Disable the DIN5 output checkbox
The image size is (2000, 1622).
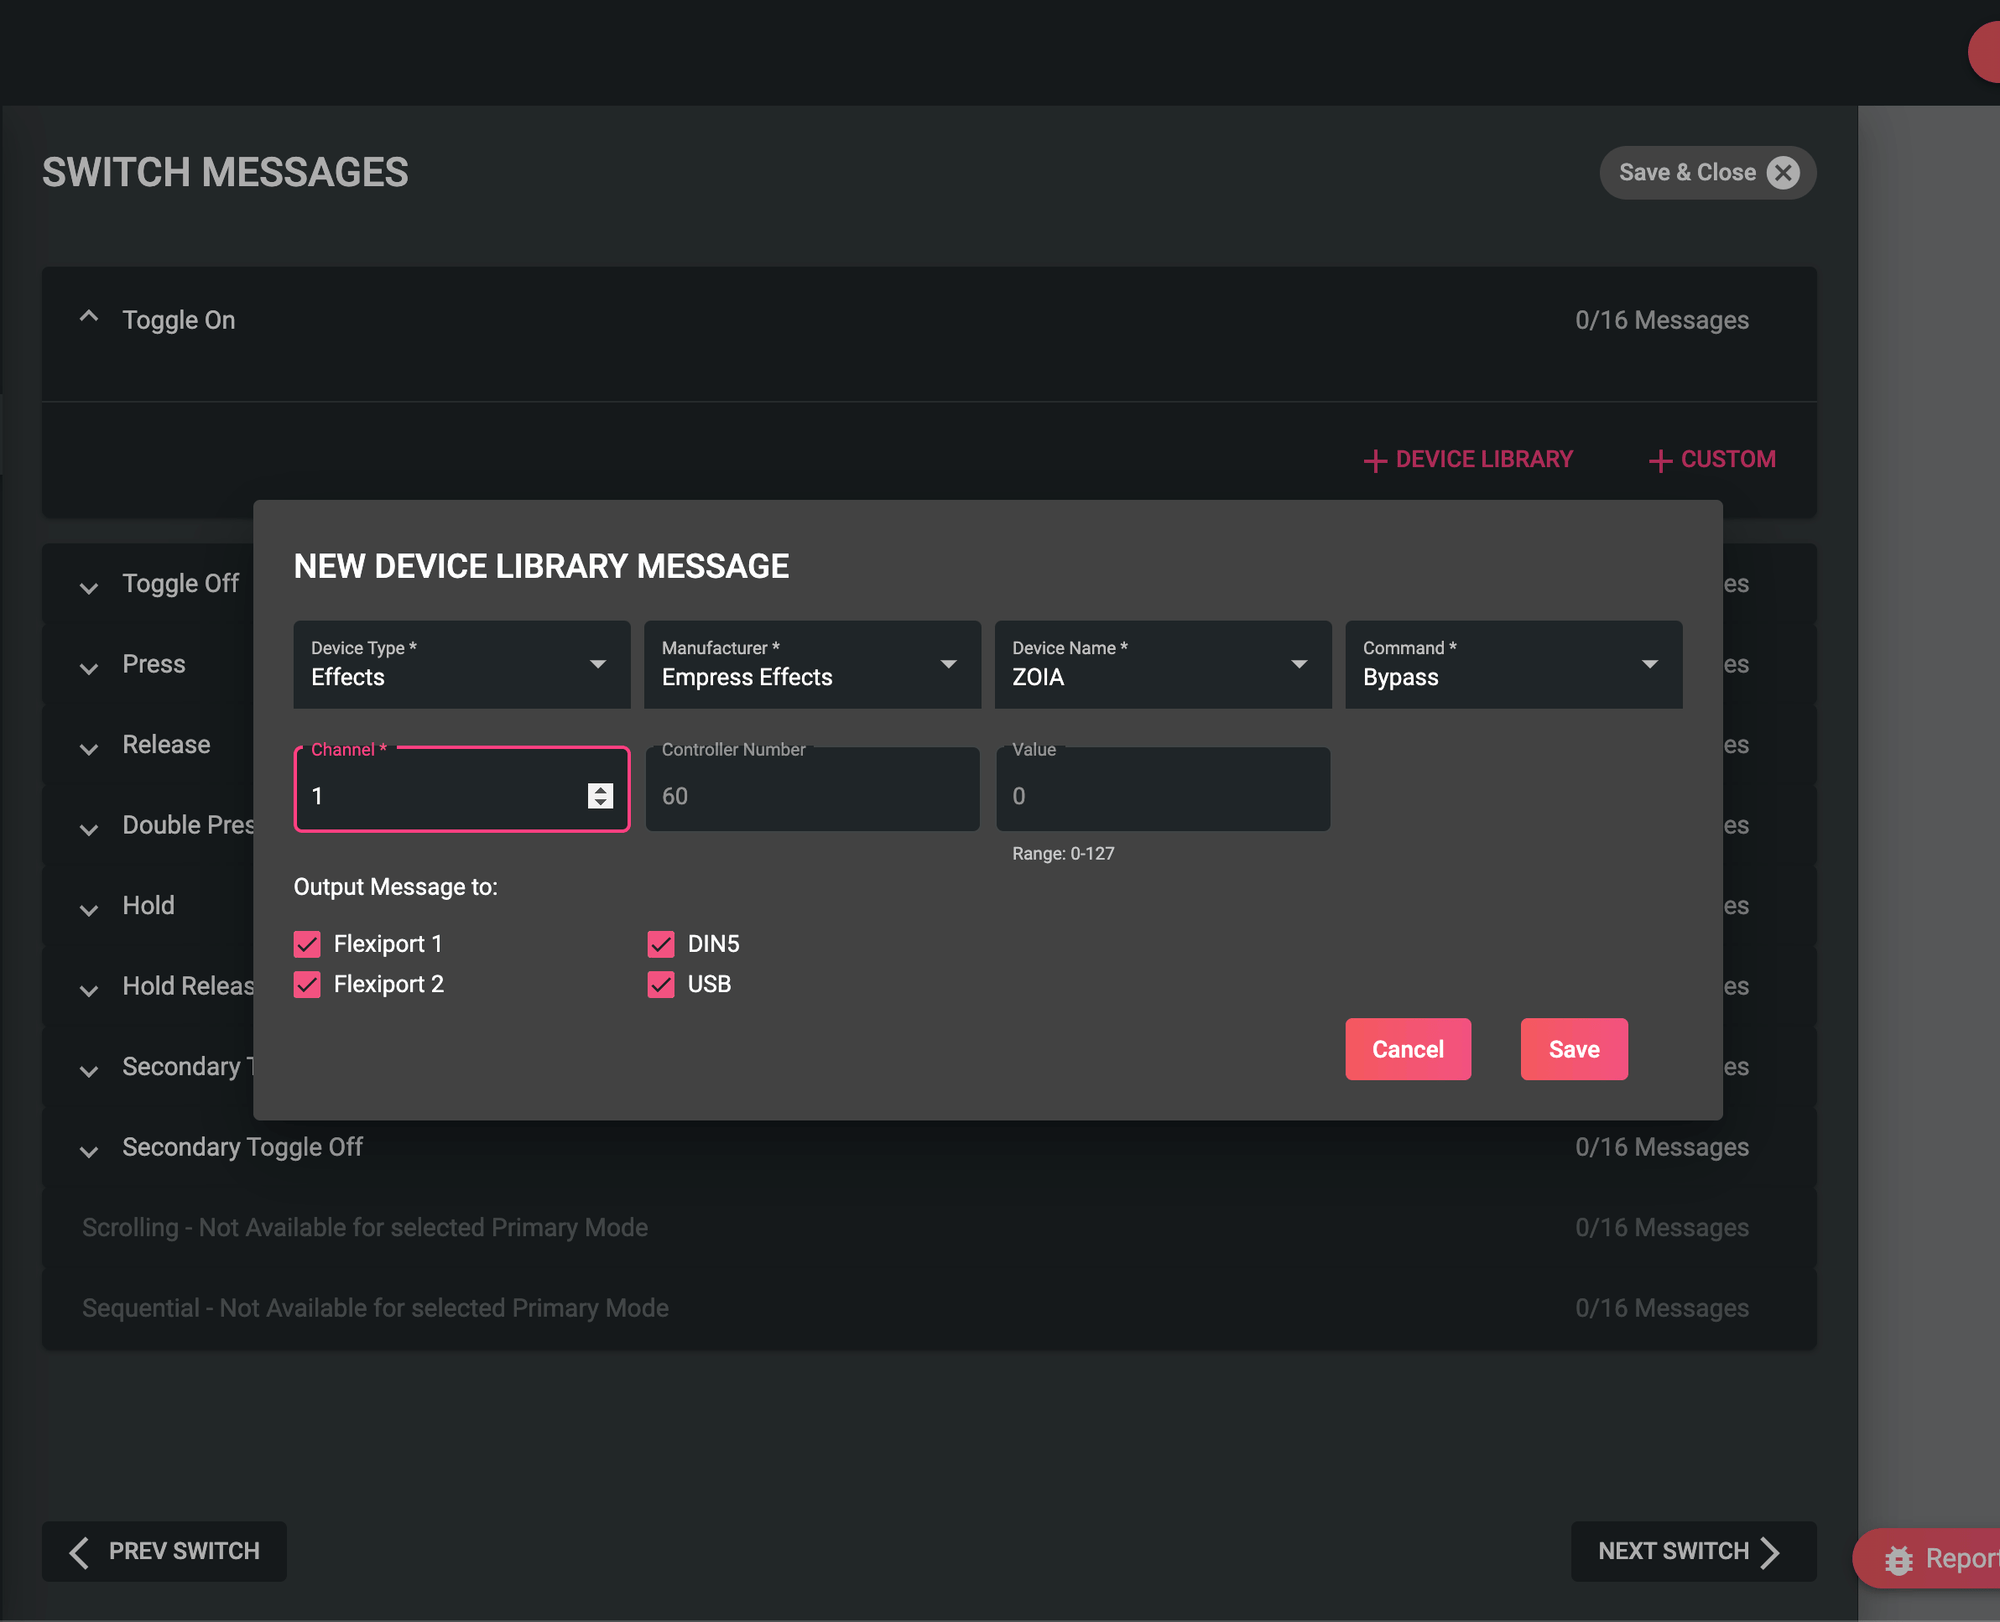click(x=661, y=944)
